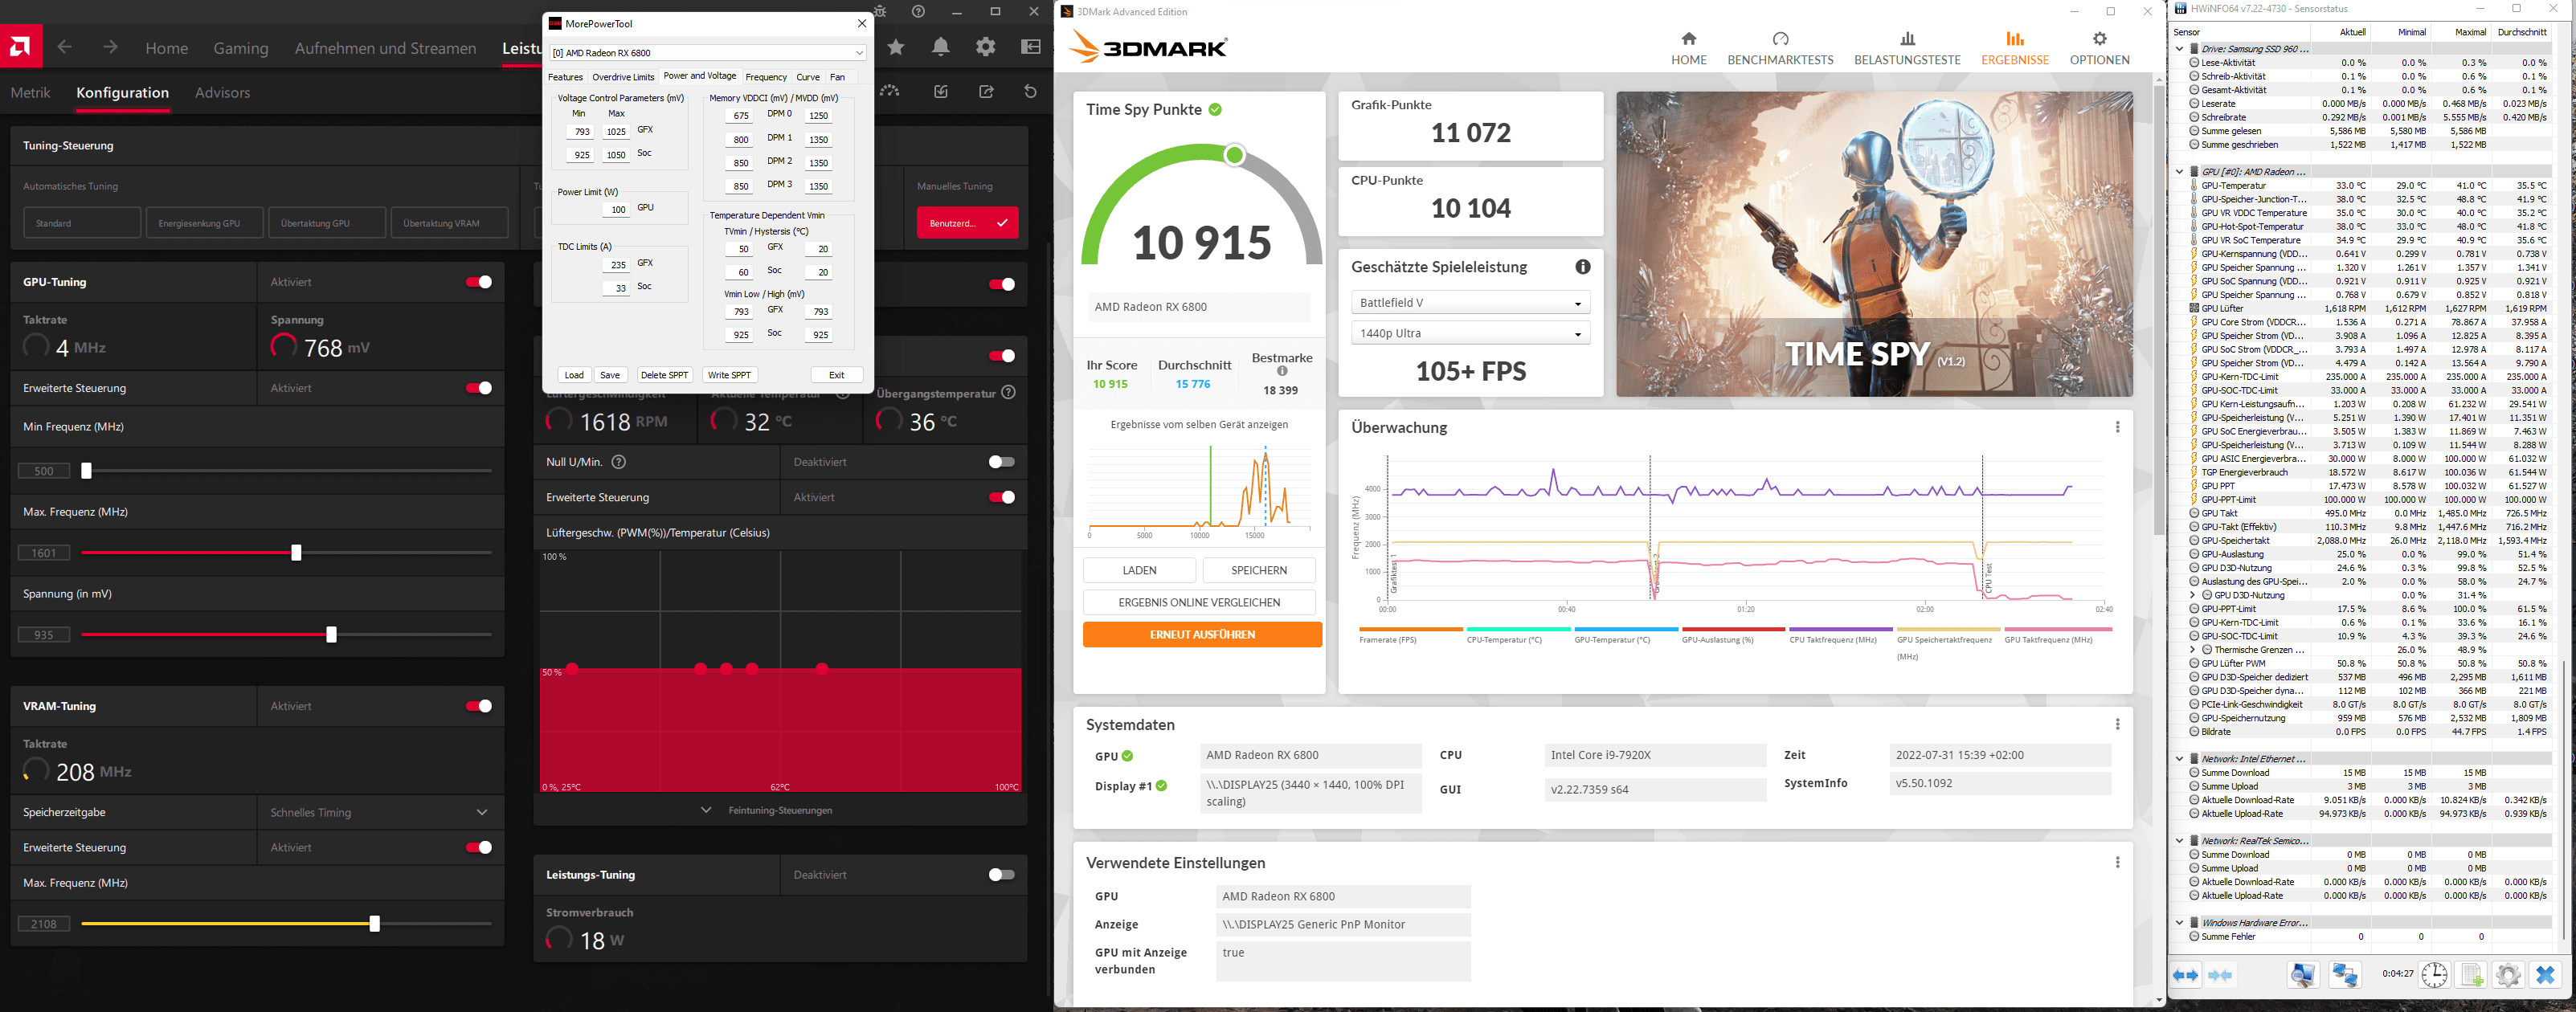Toggle Null U/Min. switch

[1001, 462]
